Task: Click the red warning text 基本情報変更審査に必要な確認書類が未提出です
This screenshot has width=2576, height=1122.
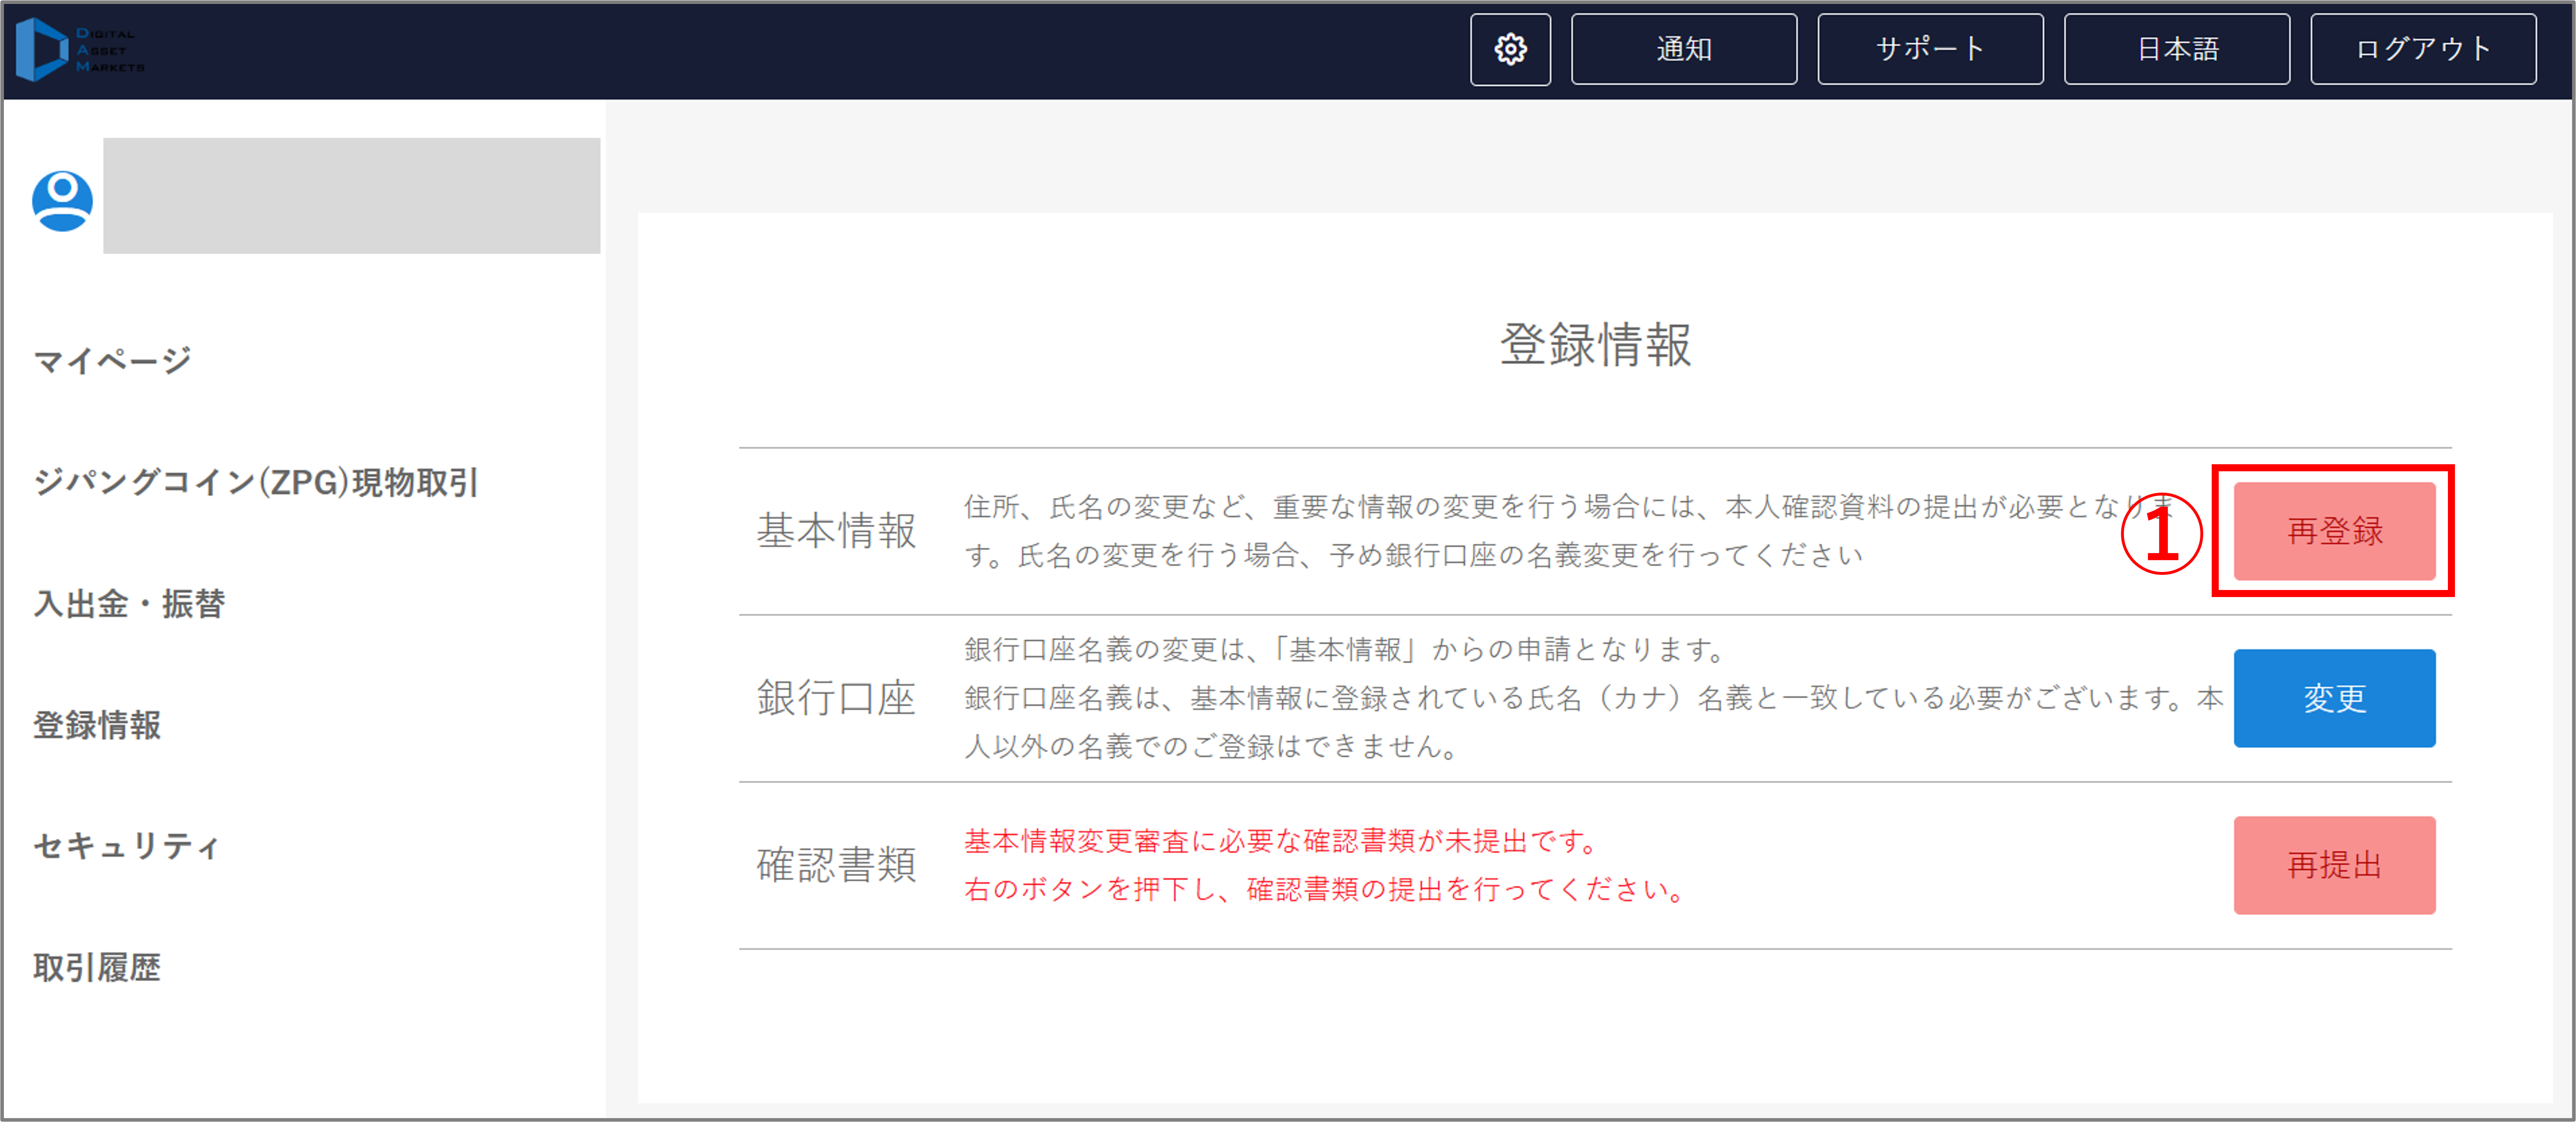Action: 1280,841
